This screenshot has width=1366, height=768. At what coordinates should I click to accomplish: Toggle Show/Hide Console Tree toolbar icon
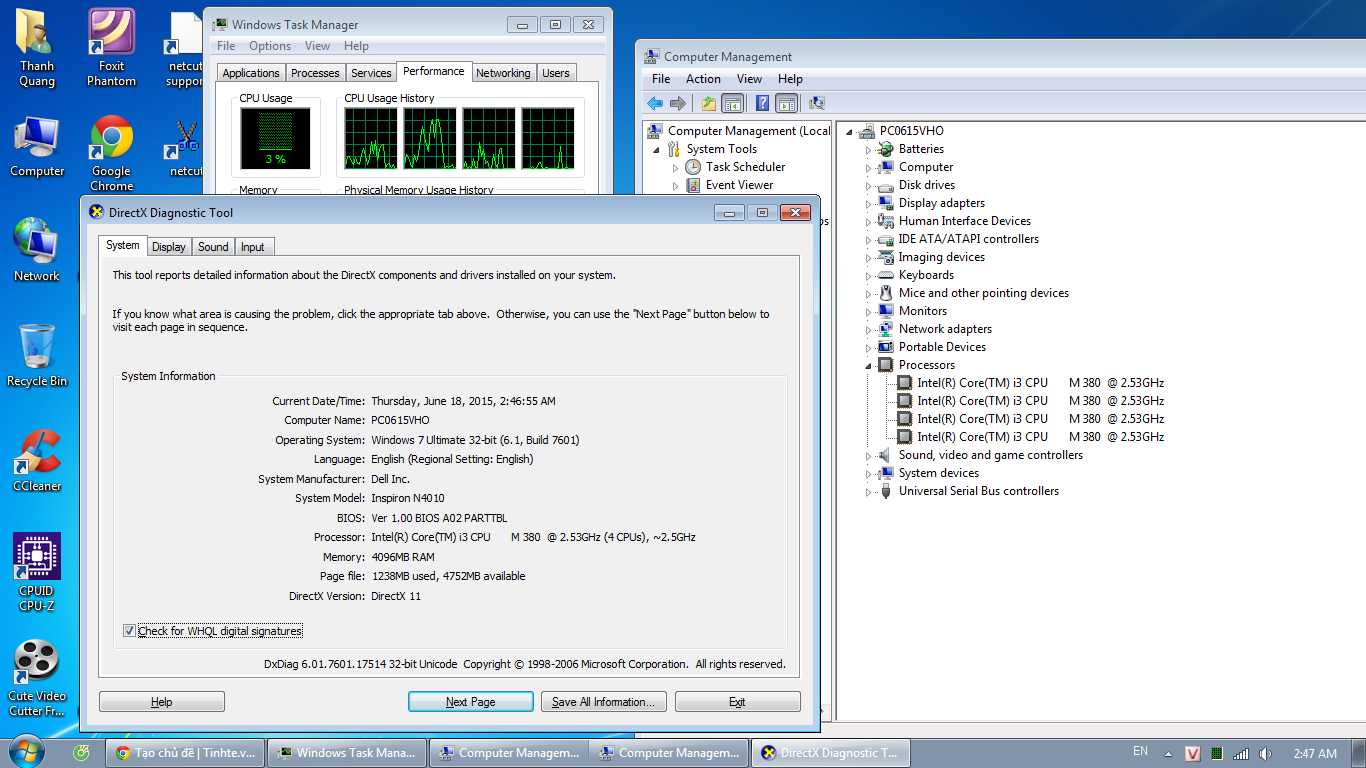[x=733, y=103]
